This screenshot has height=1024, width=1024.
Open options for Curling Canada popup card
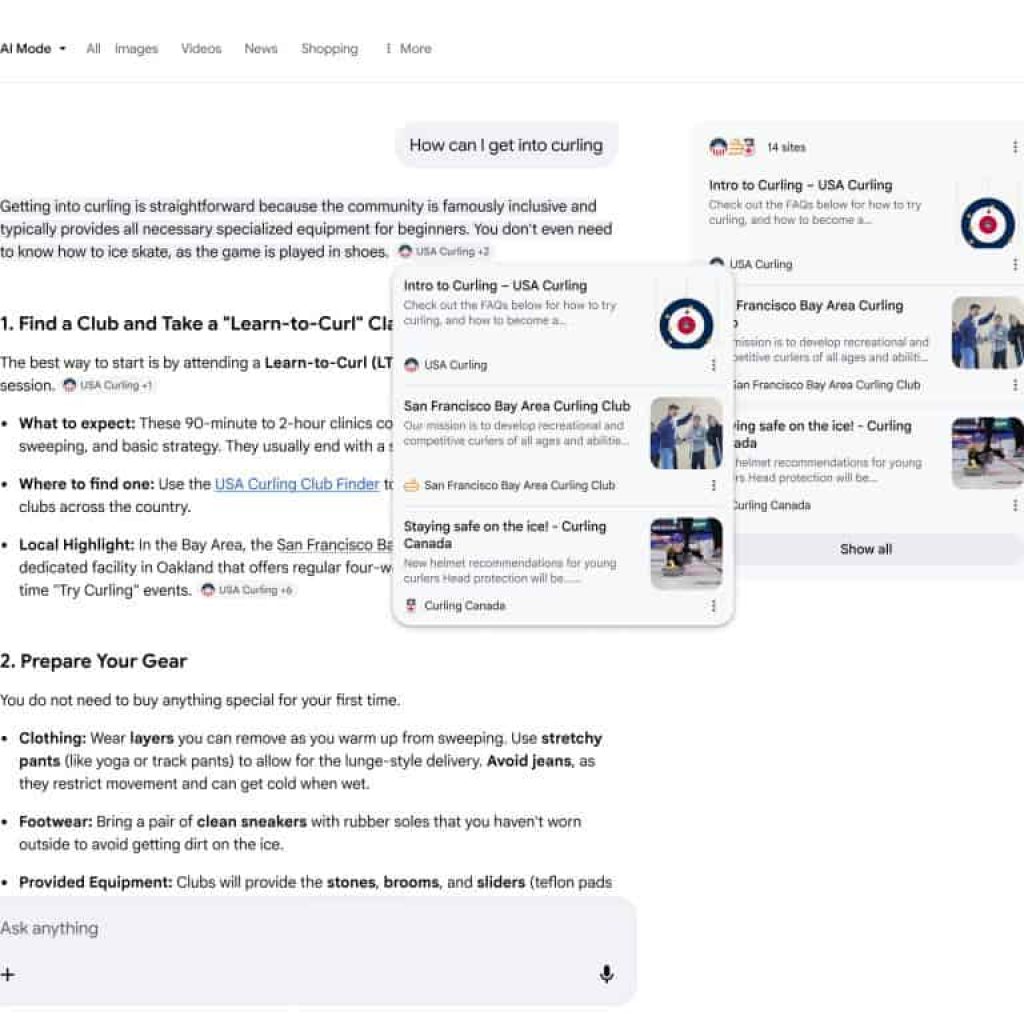713,606
